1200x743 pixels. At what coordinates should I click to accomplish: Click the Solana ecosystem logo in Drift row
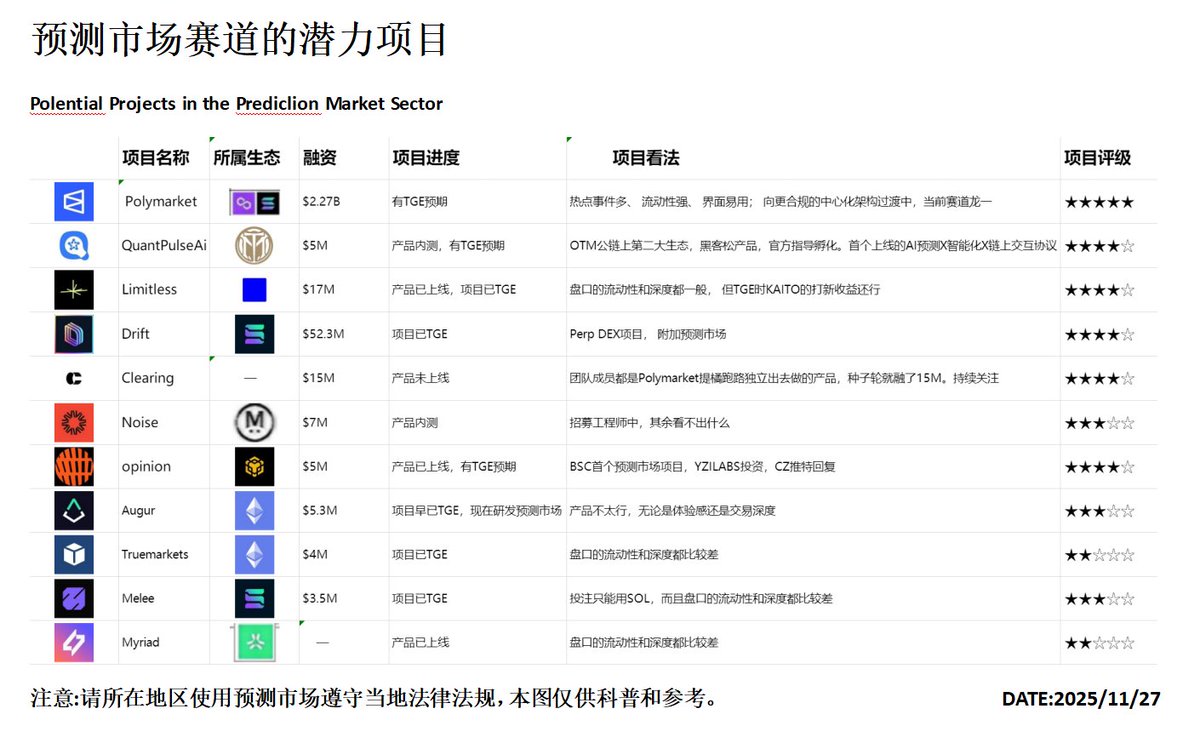pos(254,334)
